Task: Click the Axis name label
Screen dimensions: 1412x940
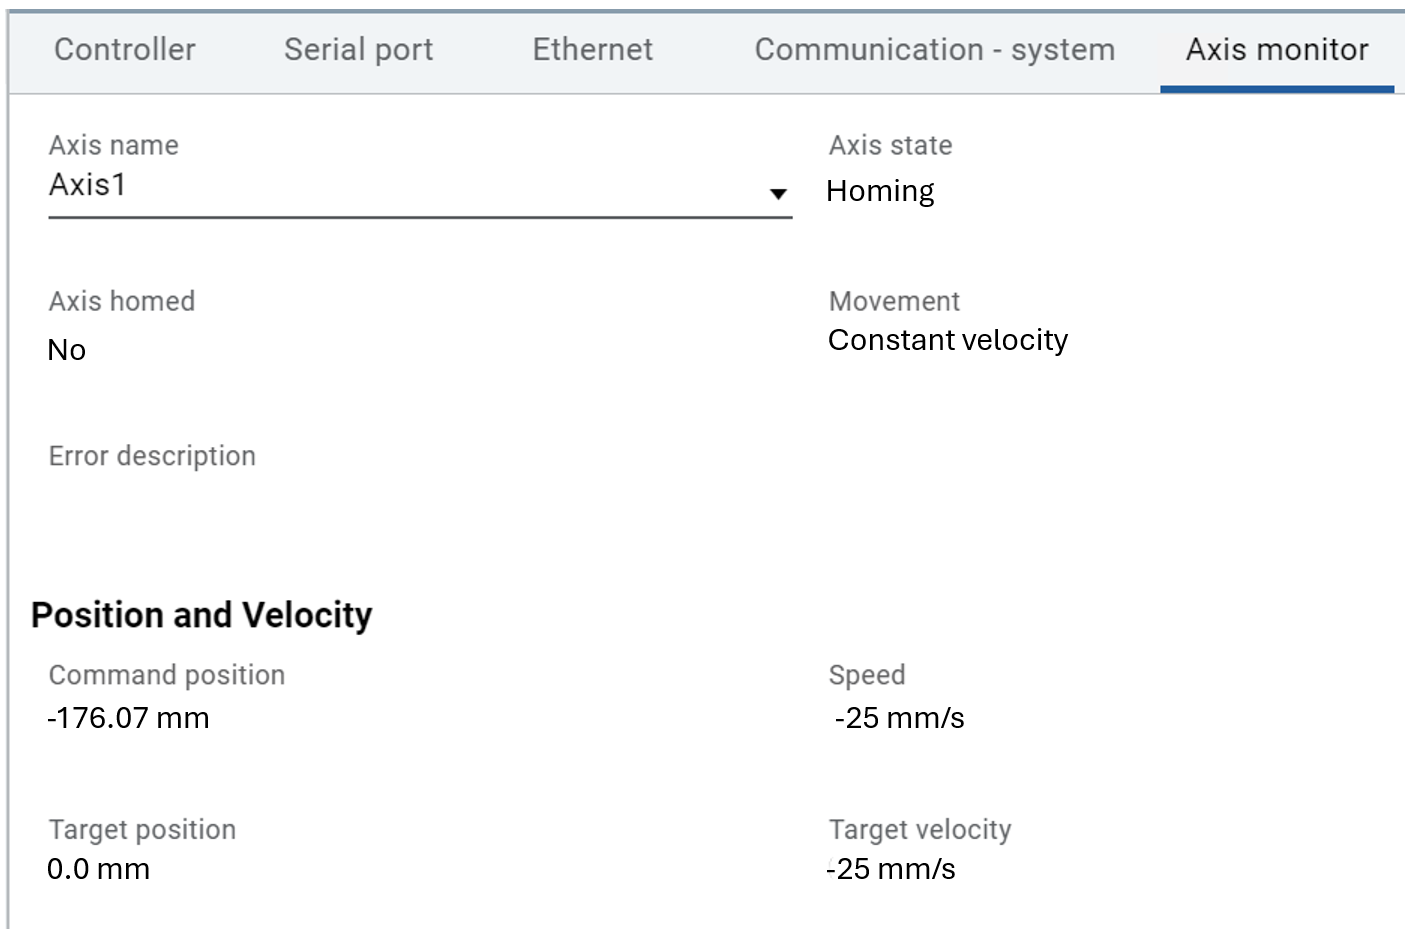Action: click(x=113, y=146)
